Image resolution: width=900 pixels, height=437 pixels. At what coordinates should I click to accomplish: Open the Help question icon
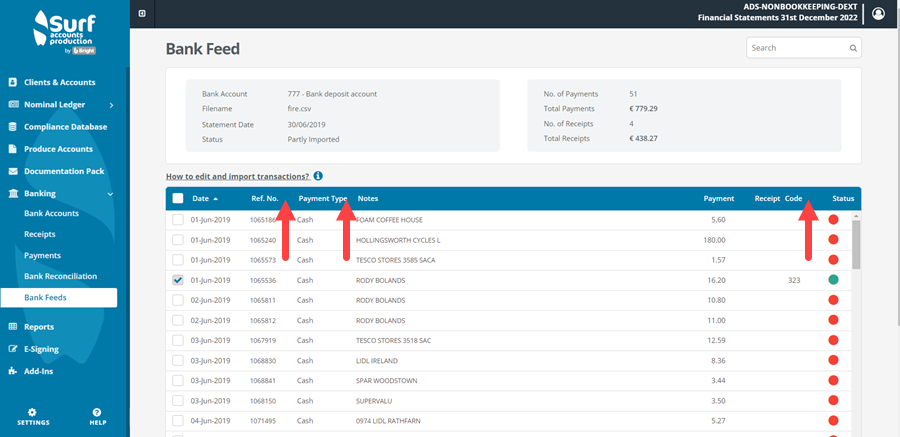click(x=97, y=412)
